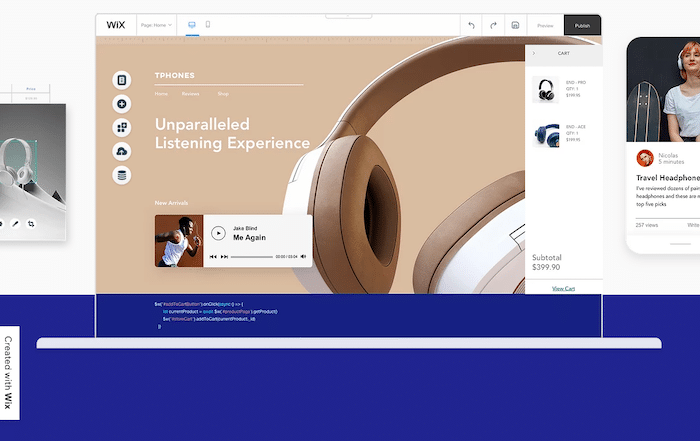The height and width of the screenshot is (441, 700).
Task: Open the Media upload cloud icon
Action: point(121,151)
